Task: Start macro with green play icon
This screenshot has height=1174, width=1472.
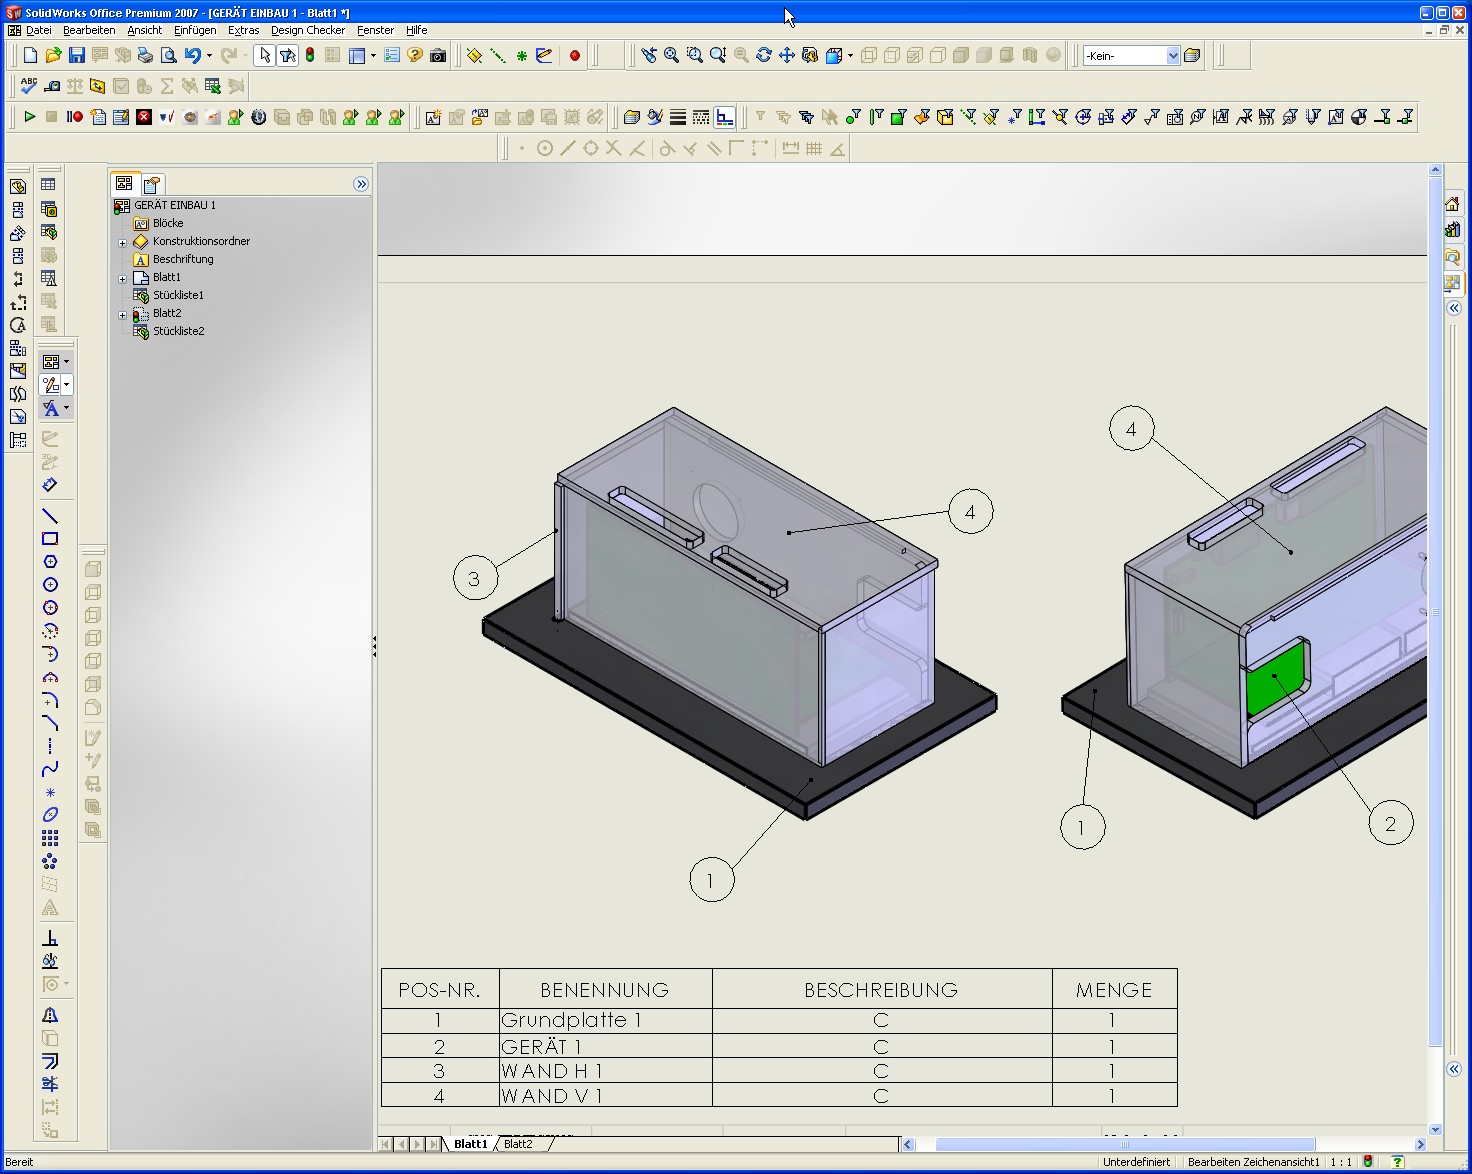Action: pos(30,117)
